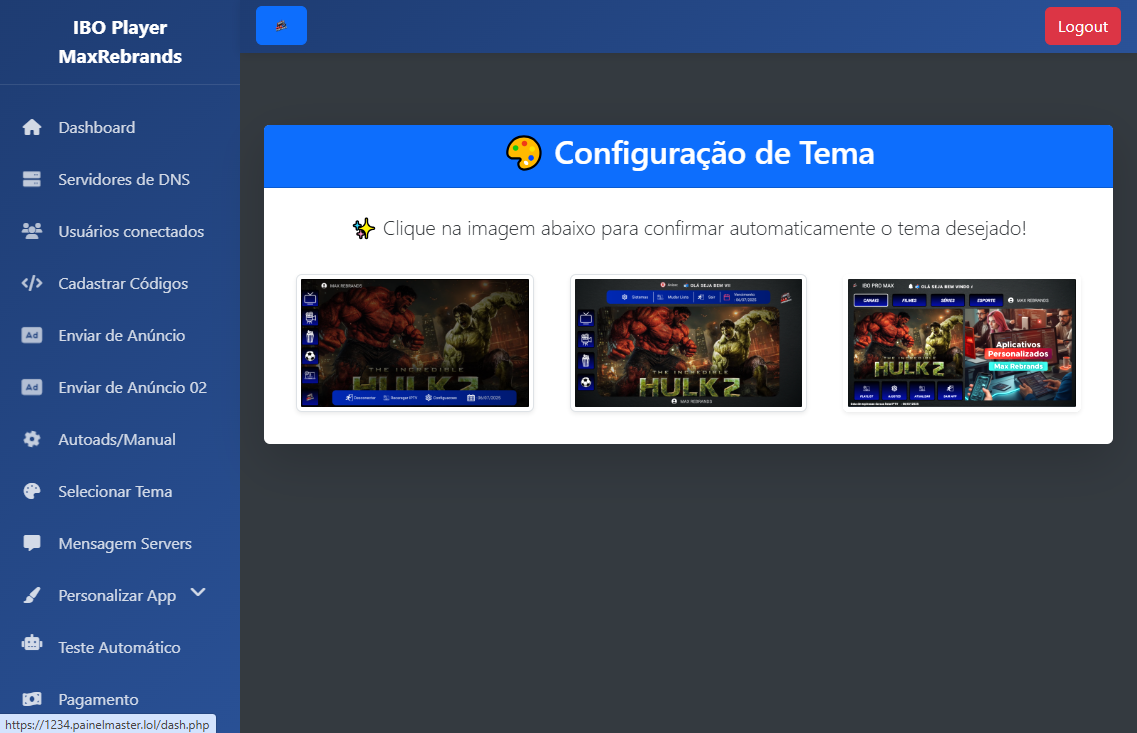Open Enviar de Anúncio menu item
Image resolution: width=1137 pixels, height=733 pixels.
121,335
